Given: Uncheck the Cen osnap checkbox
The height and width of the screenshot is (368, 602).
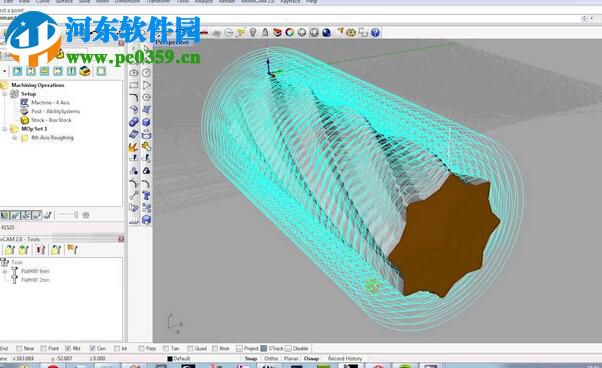Looking at the screenshot, I should click(92, 348).
